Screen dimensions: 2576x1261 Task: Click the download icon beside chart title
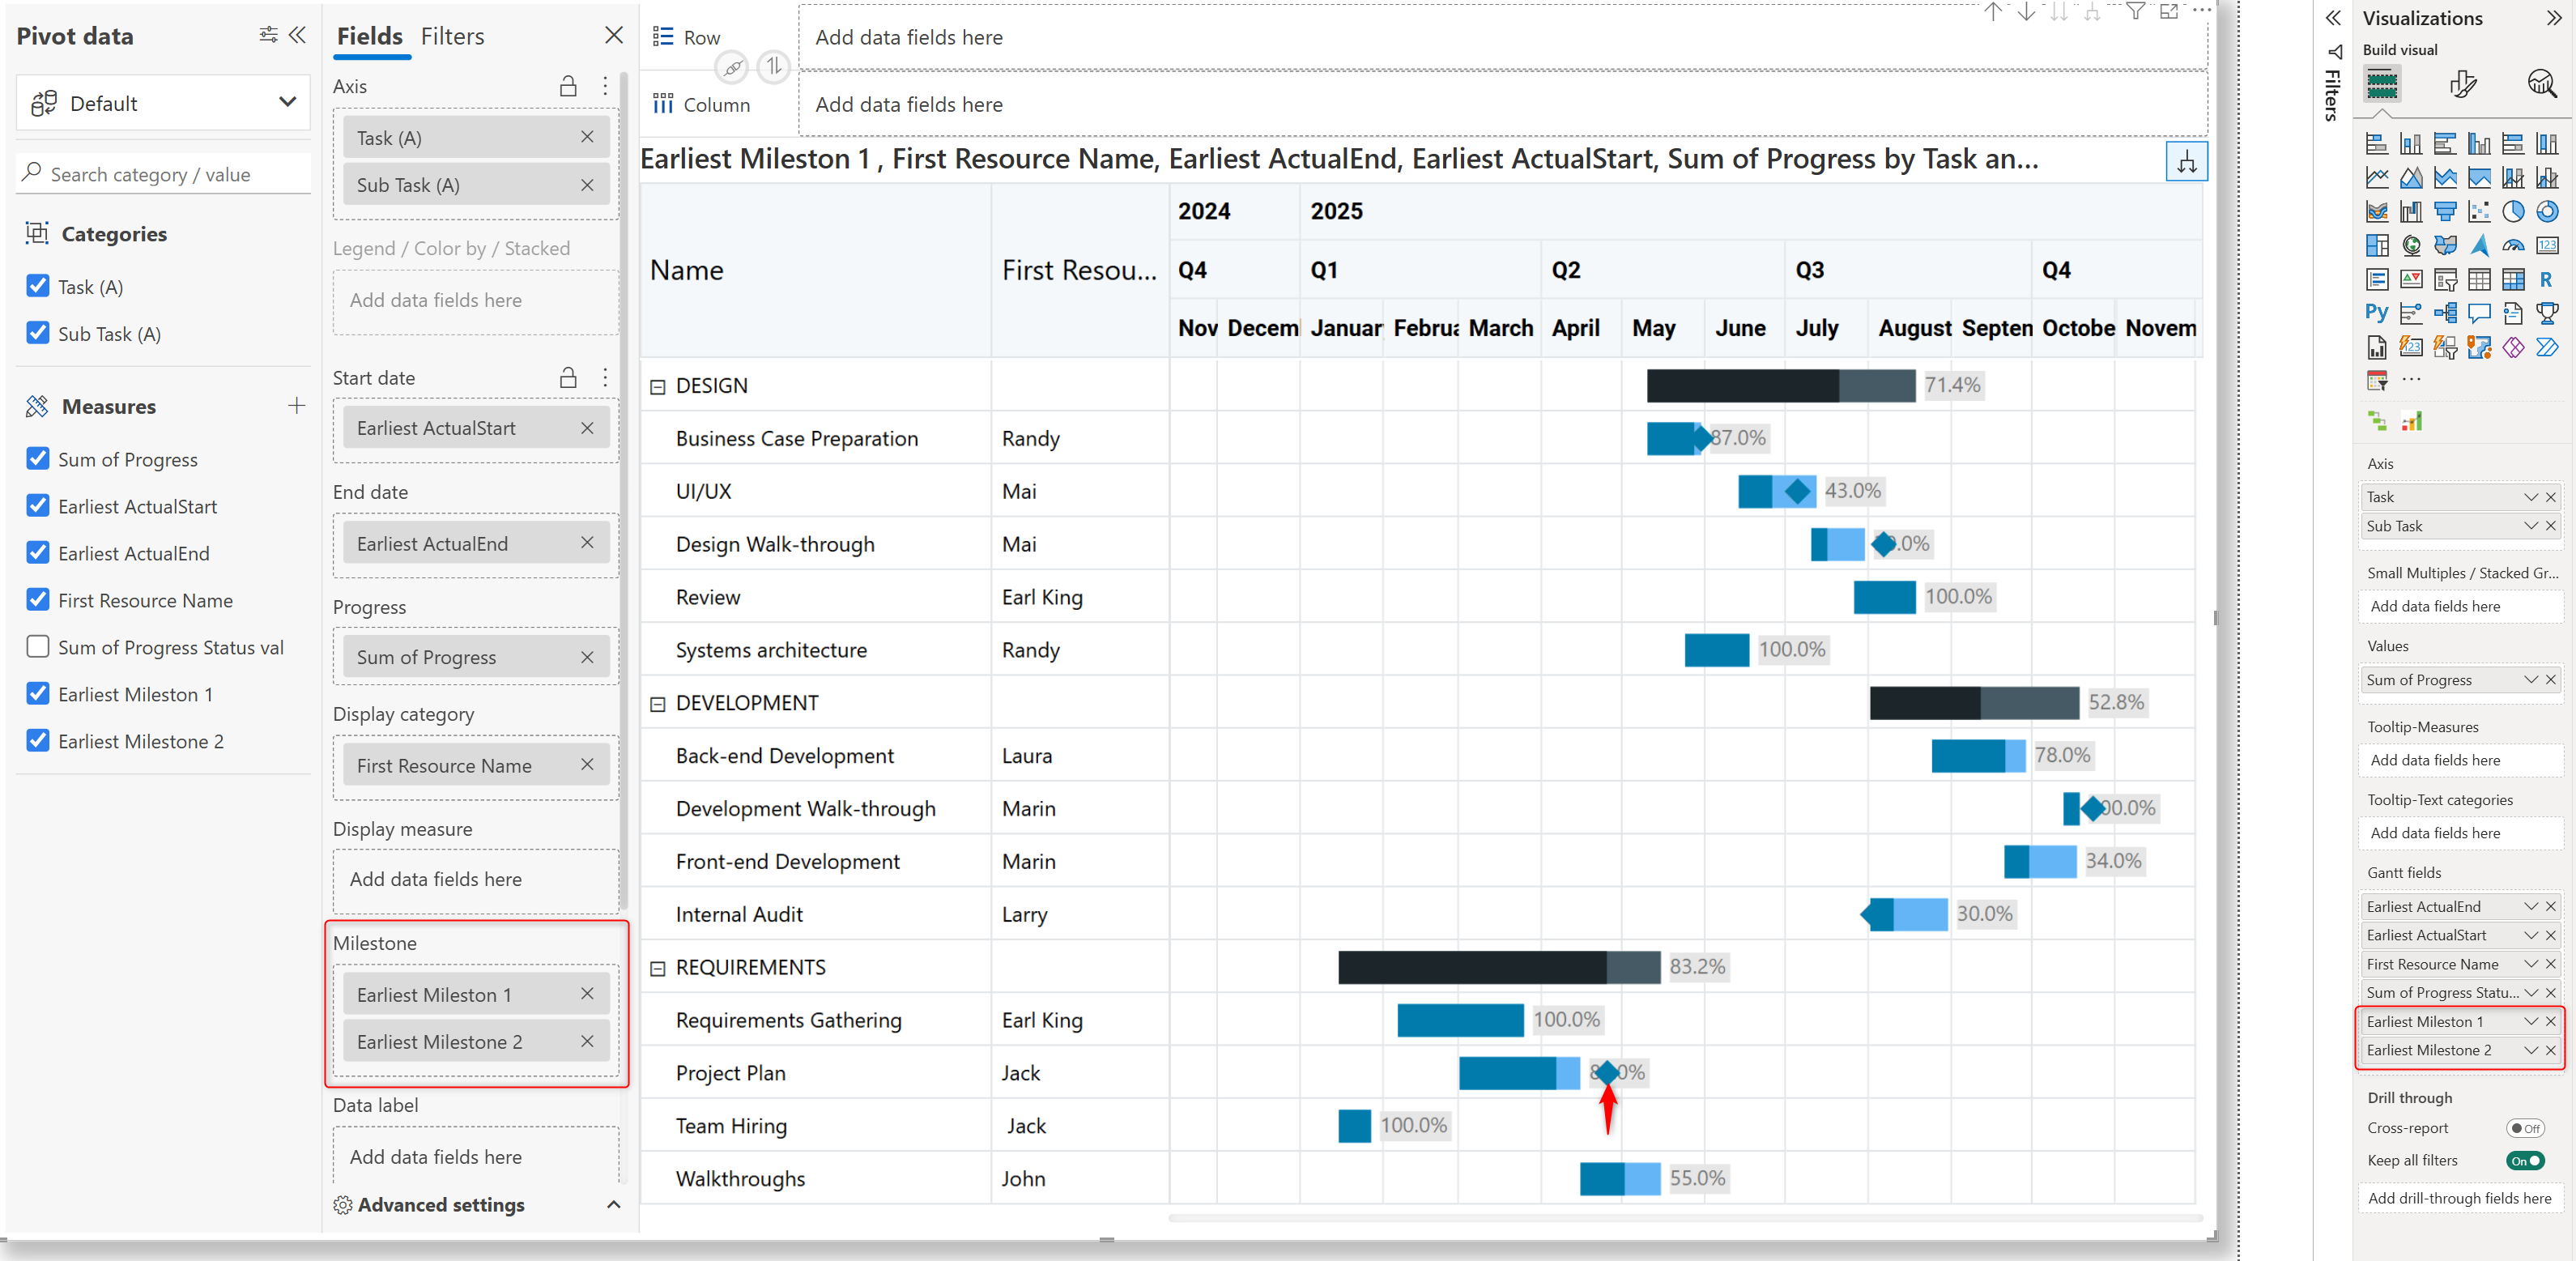pos(2186,162)
